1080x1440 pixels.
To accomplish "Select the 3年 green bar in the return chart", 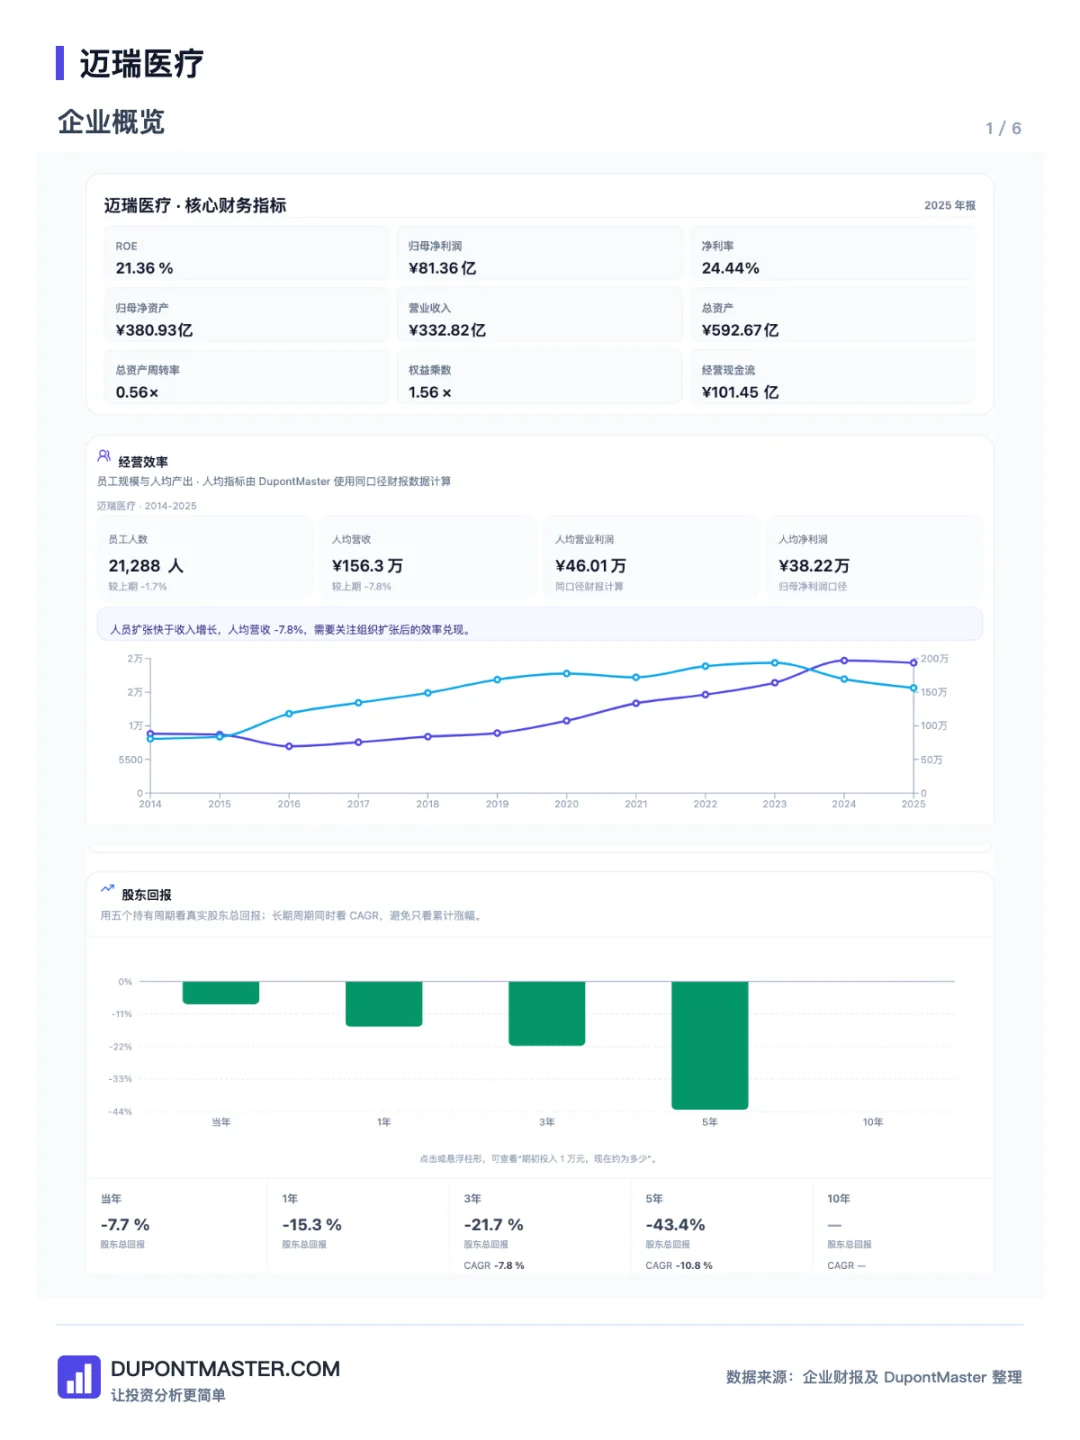I will click(547, 1013).
